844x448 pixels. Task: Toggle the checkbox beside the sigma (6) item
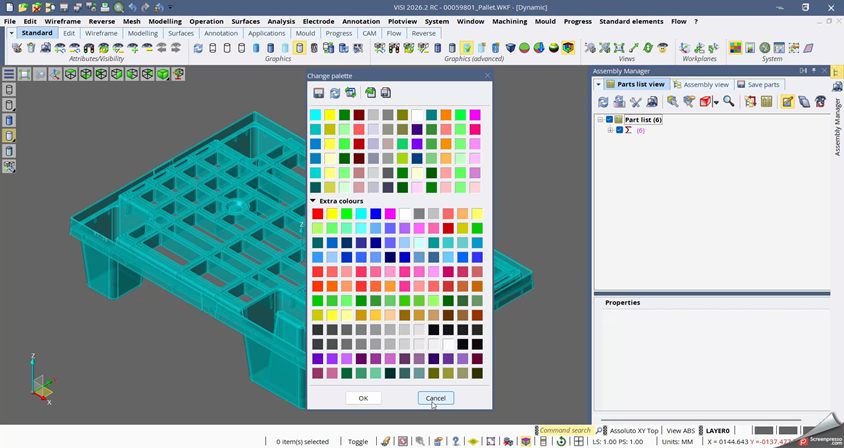pyautogui.click(x=620, y=130)
